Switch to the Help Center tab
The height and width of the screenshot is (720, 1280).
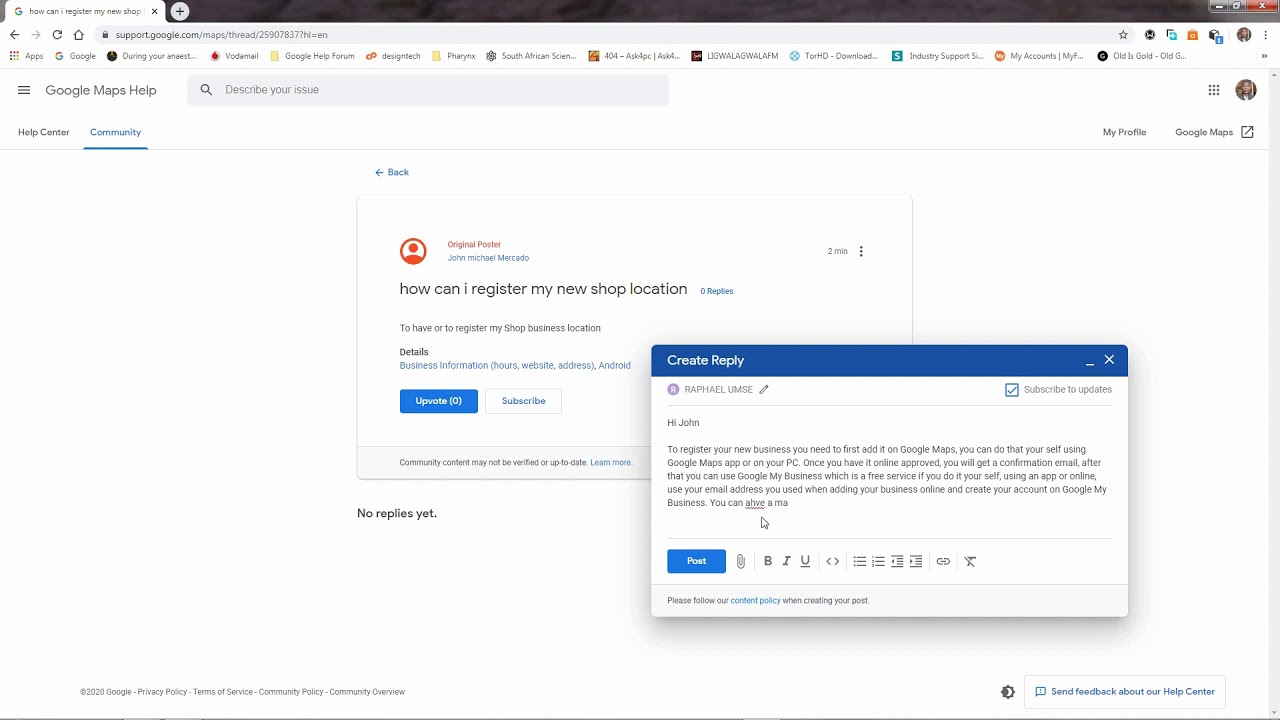pyautogui.click(x=44, y=132)
